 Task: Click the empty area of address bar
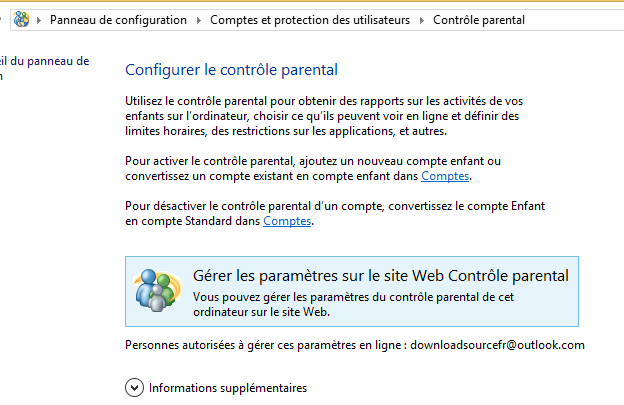[573, 20]
